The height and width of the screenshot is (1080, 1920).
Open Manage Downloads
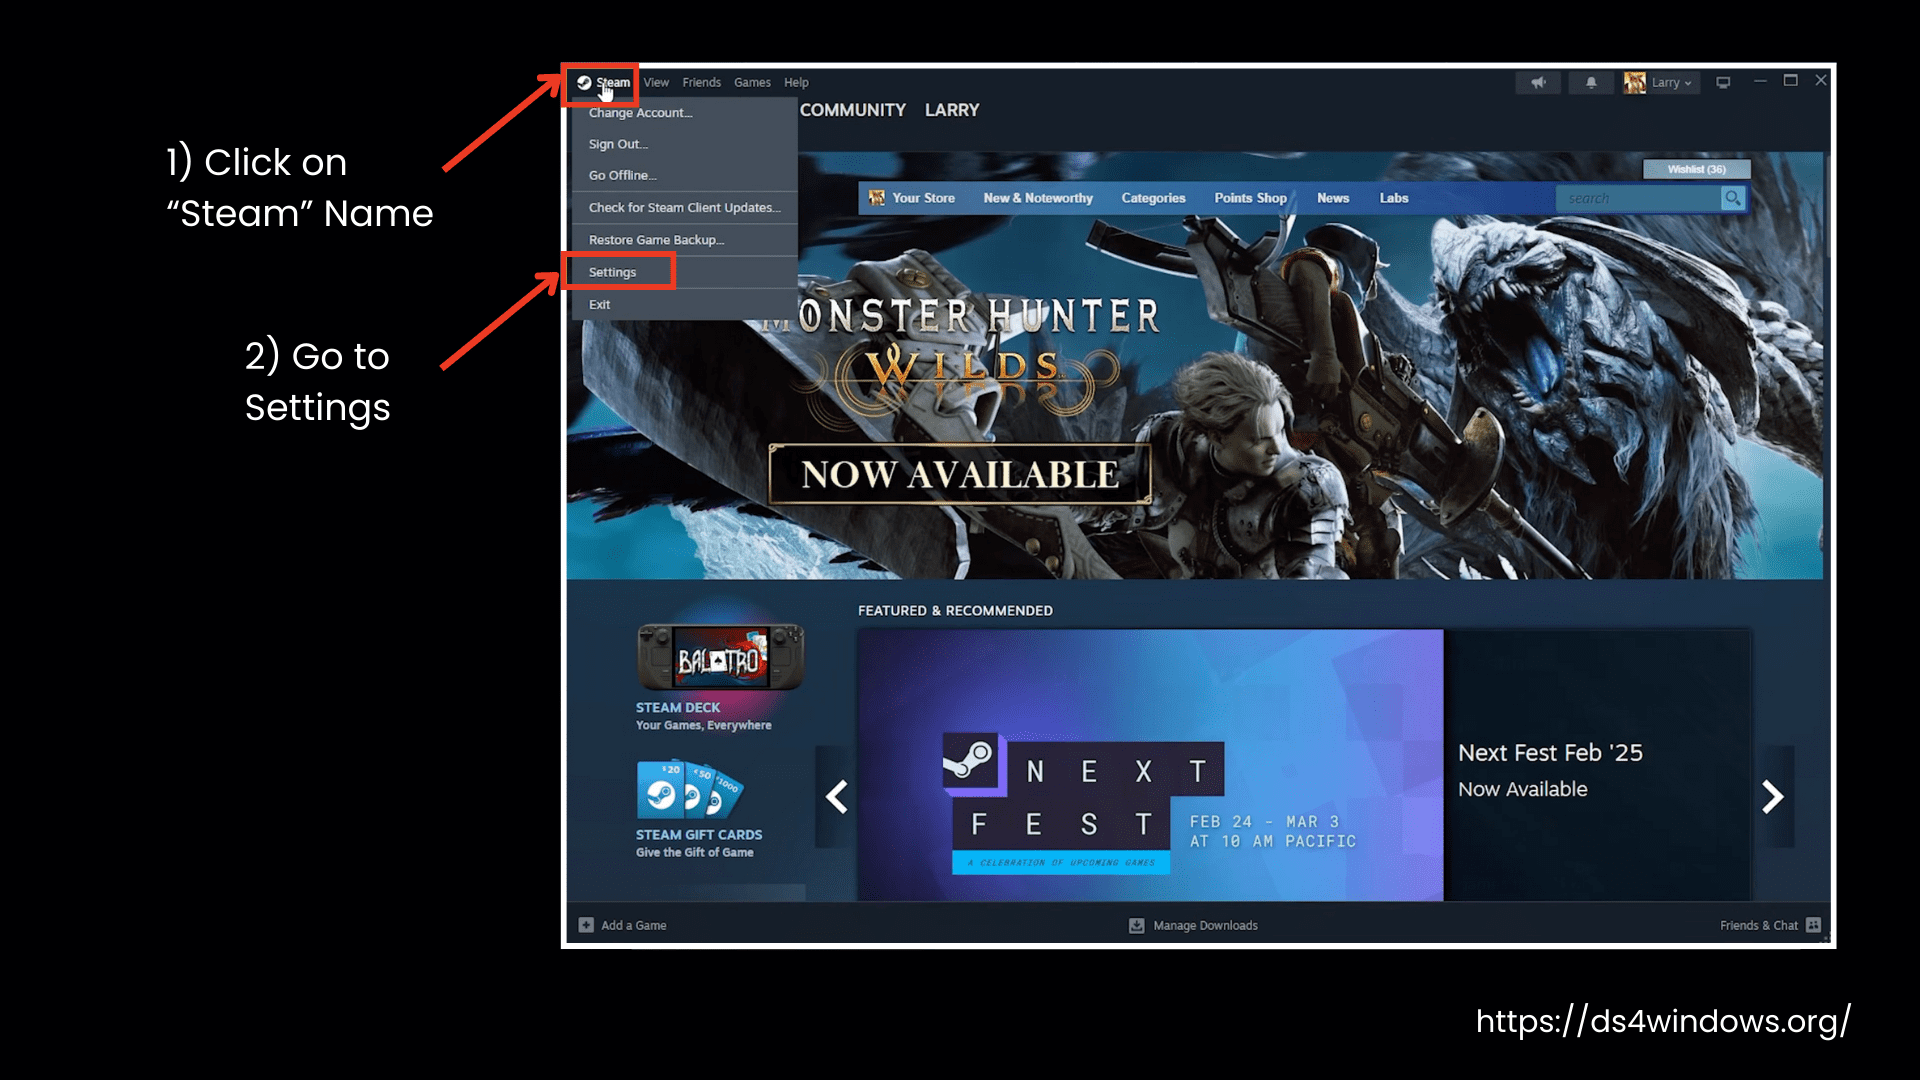coord(1205,925)
